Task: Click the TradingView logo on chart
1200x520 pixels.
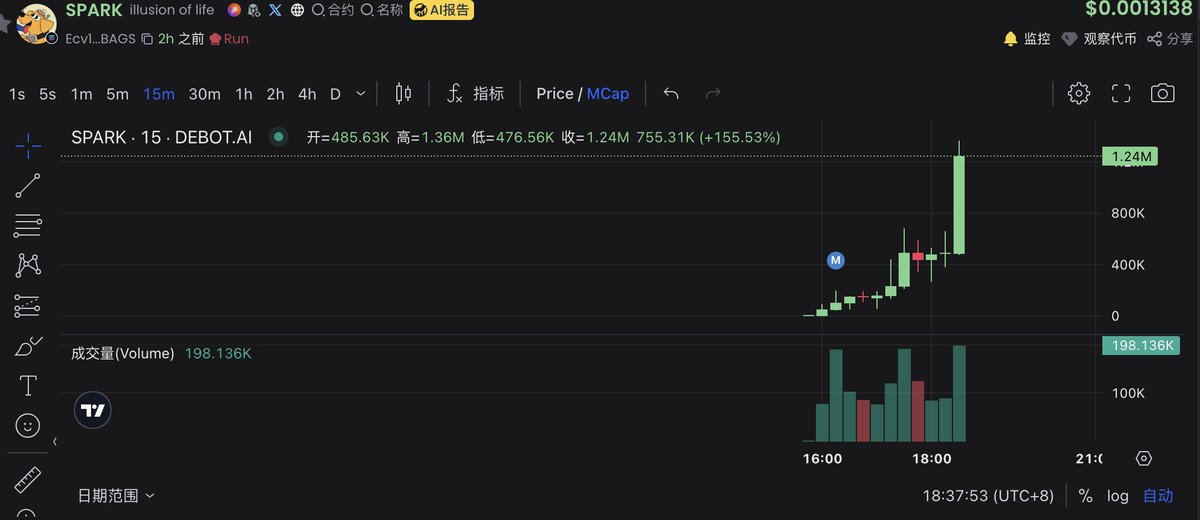Action: [93, 411]
